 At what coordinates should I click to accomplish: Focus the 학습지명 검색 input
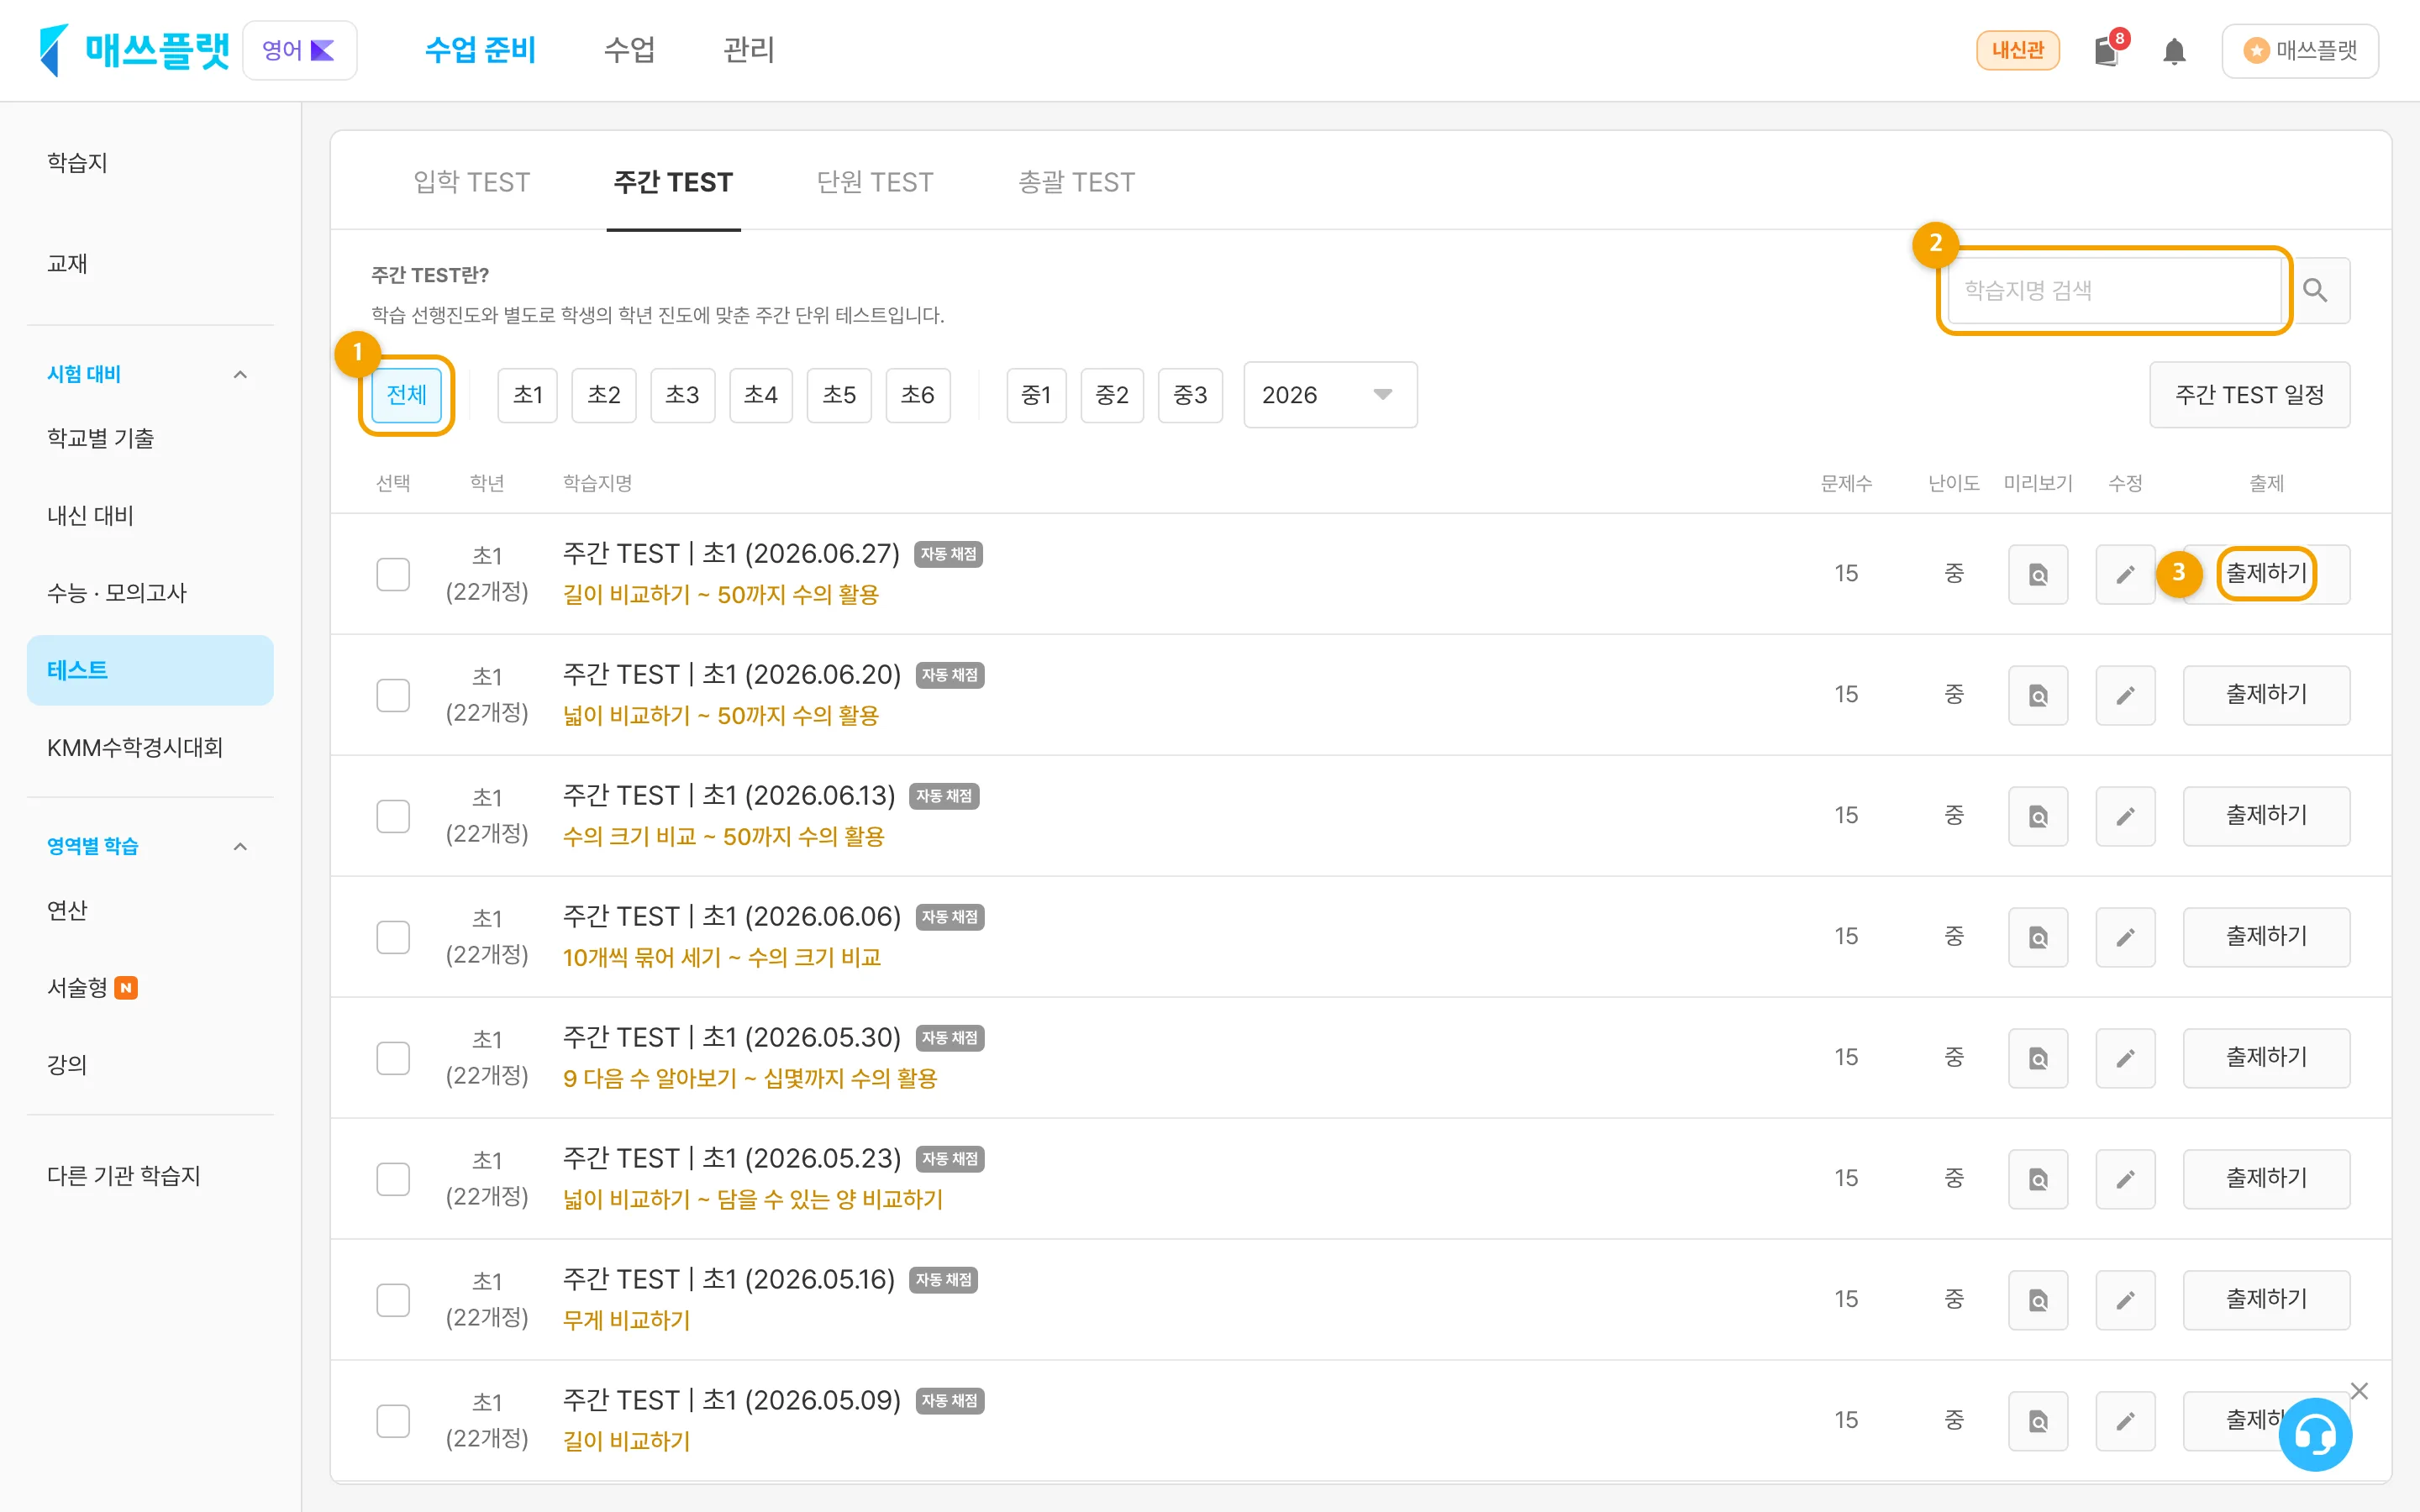tap(2115, 291)
